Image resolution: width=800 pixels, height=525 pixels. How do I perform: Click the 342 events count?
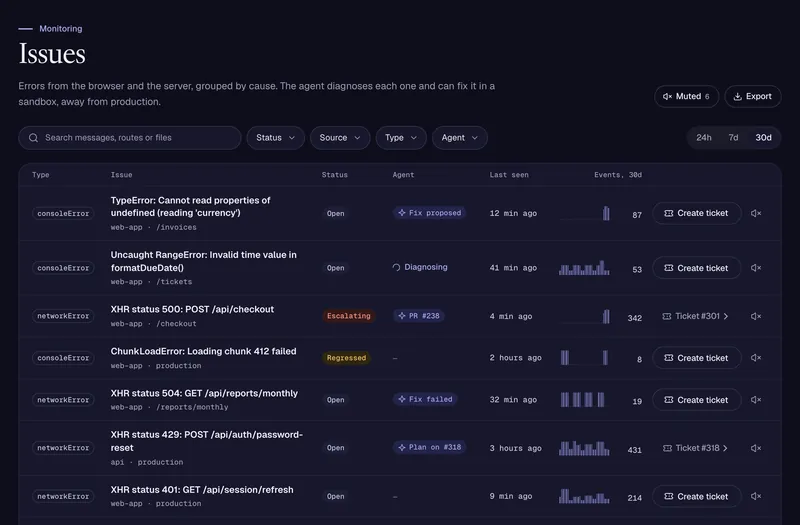point(635,318)
